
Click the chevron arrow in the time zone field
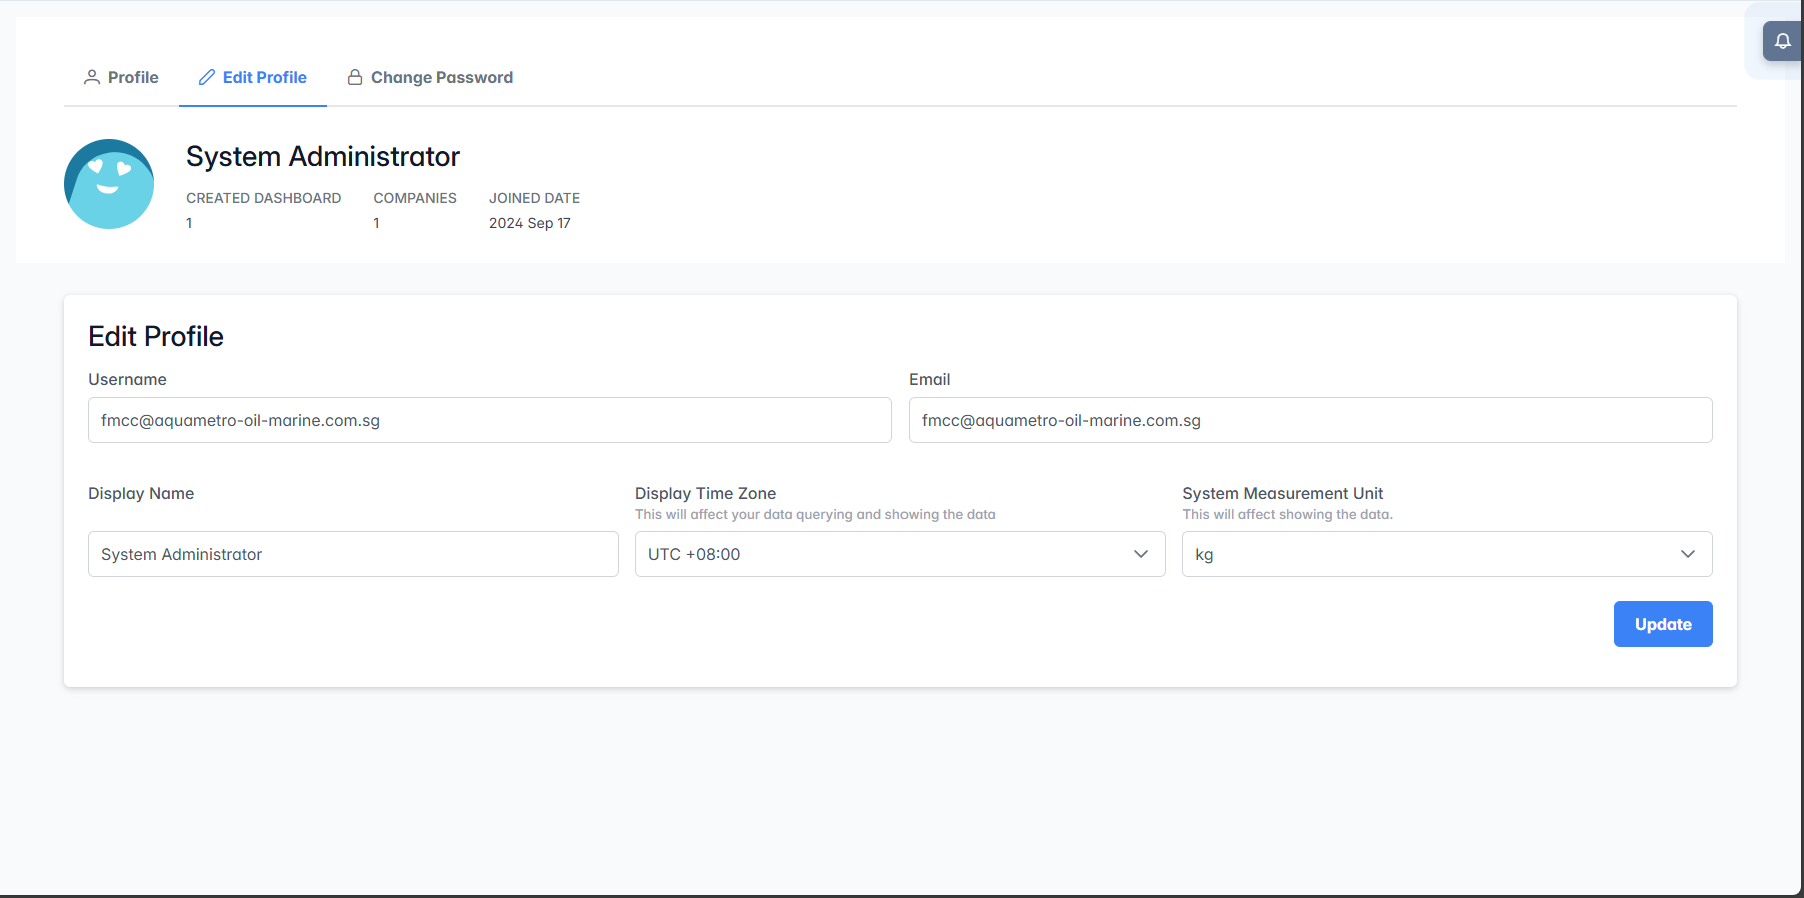pos(1140,554)
